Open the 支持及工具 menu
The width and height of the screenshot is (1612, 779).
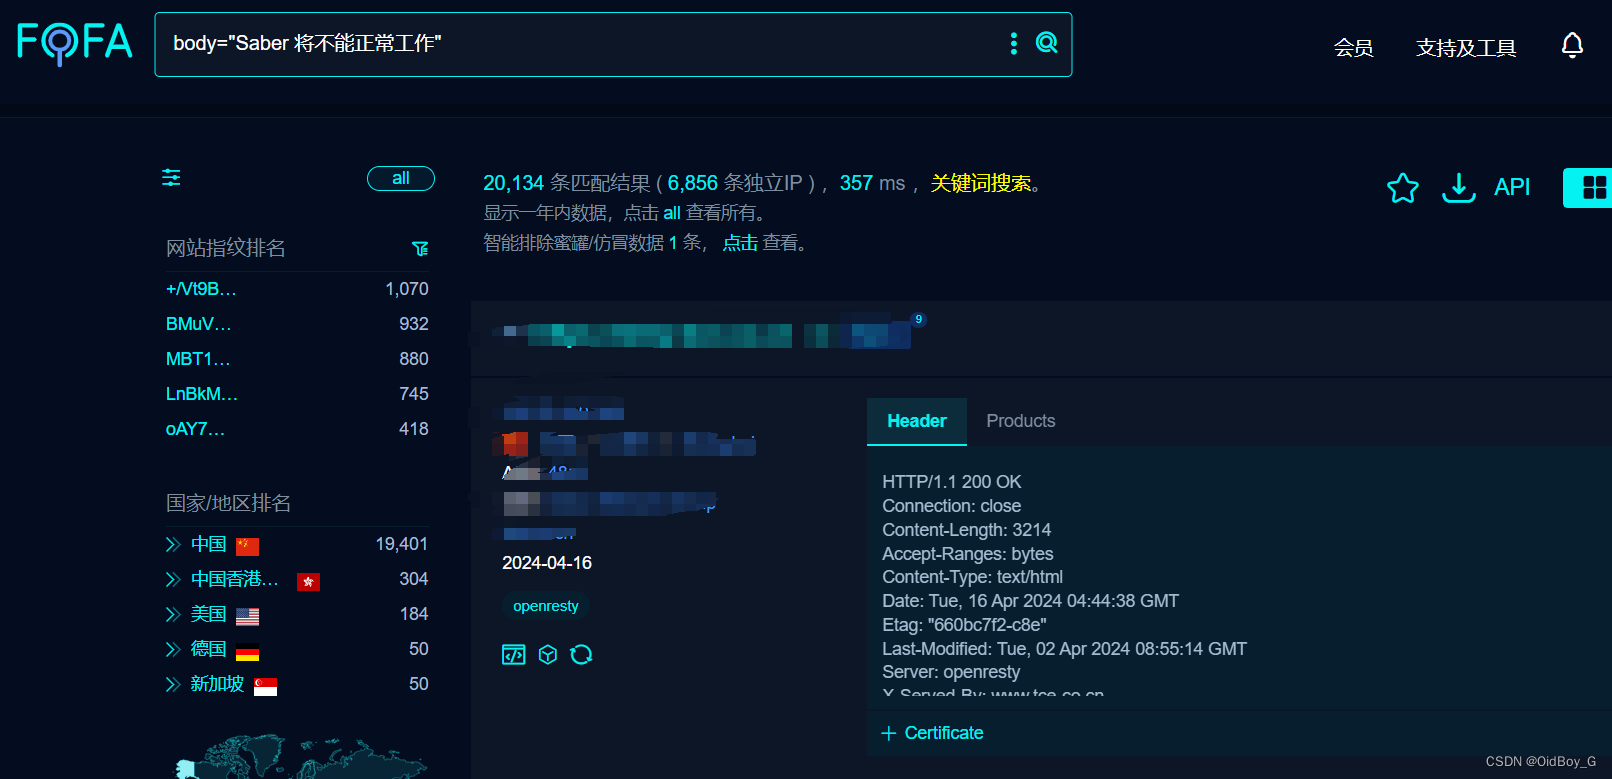click(x=1466, y=47)
